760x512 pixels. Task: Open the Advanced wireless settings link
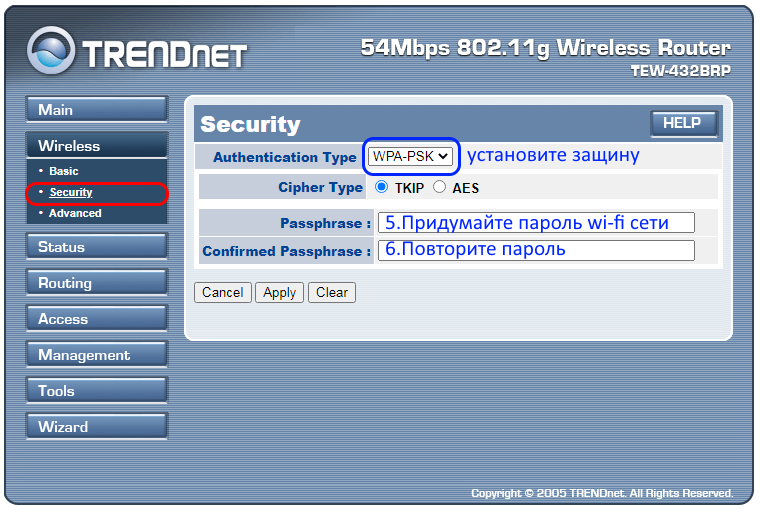(75, 213)
